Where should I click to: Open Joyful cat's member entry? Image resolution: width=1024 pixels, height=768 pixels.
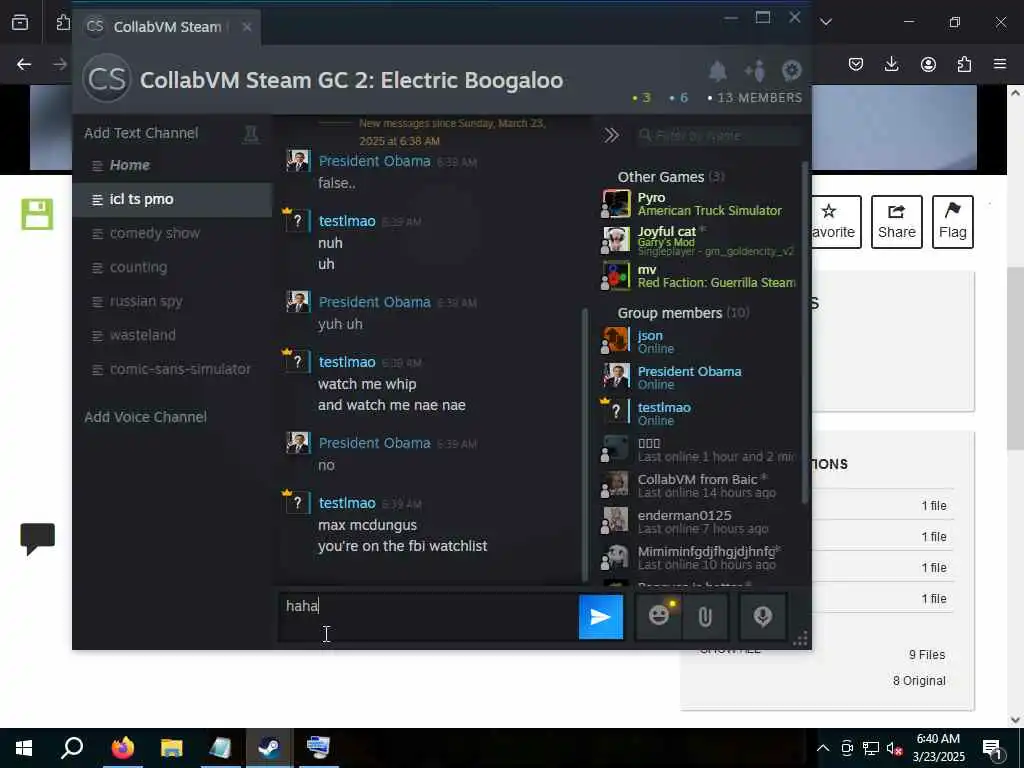[x=699, y=240]
